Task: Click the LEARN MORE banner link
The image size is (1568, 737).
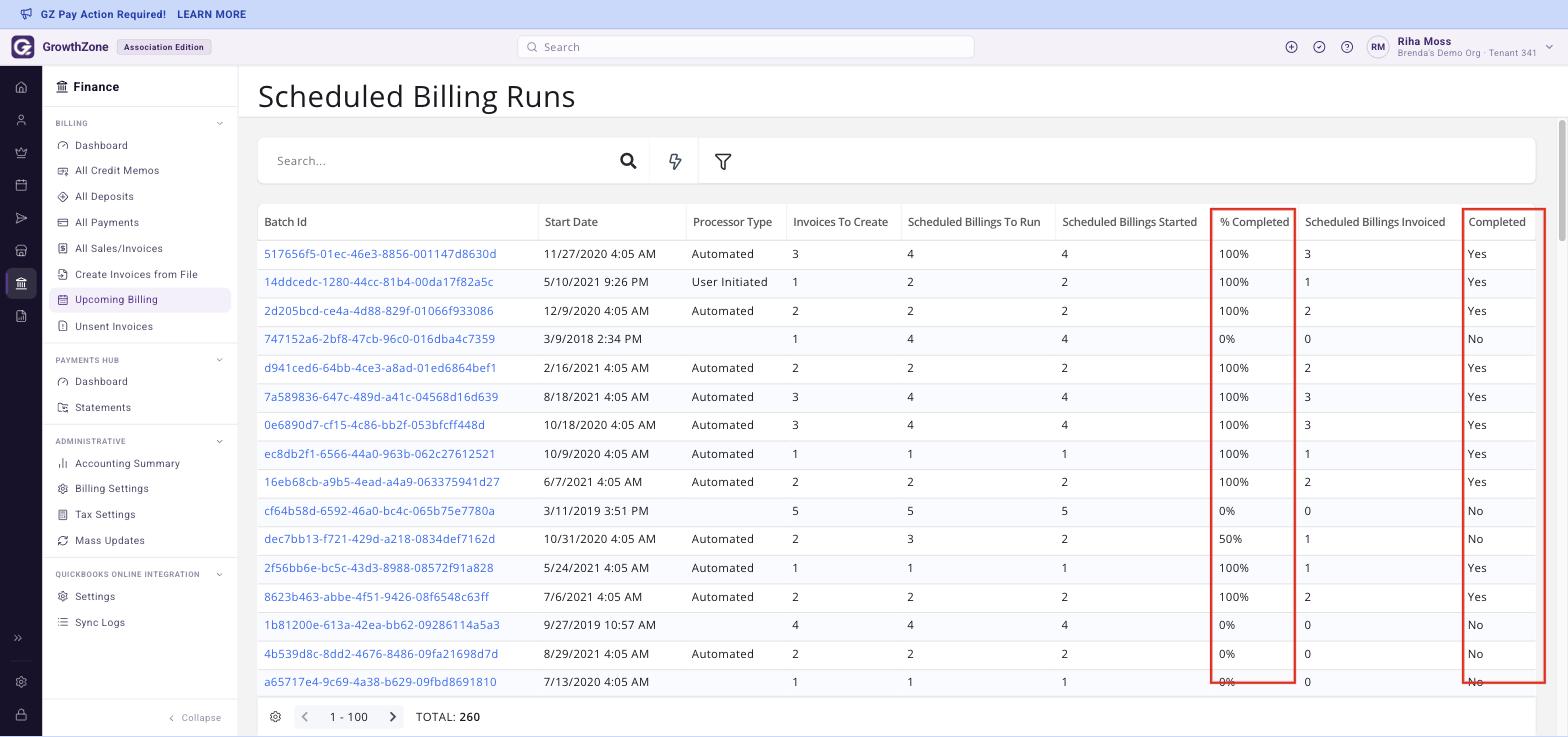Action: click(x=211, y=15)
